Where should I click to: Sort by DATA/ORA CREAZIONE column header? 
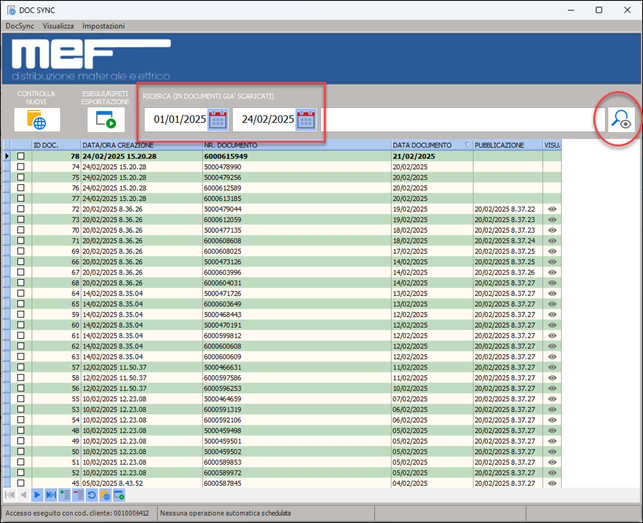pos(141,145)
